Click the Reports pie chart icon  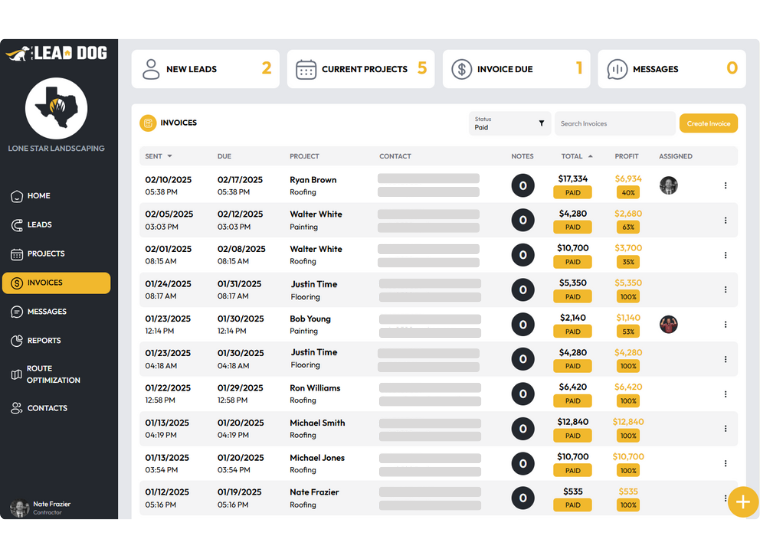pos(16,341)
